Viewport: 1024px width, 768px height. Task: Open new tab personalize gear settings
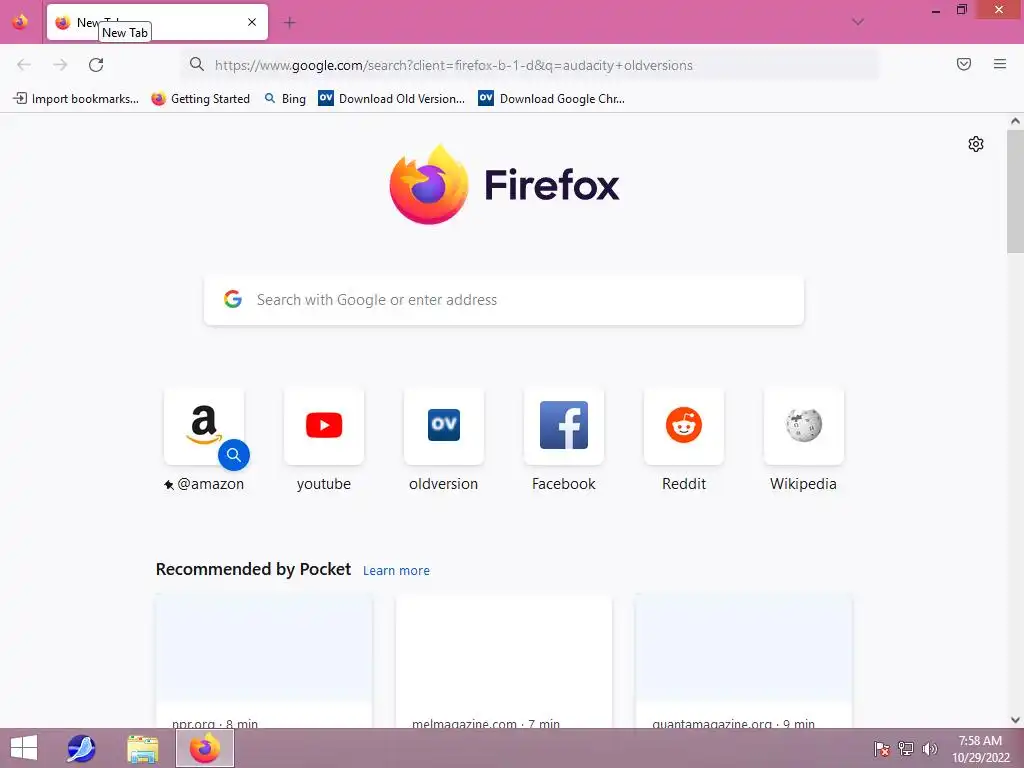point(976,144)
